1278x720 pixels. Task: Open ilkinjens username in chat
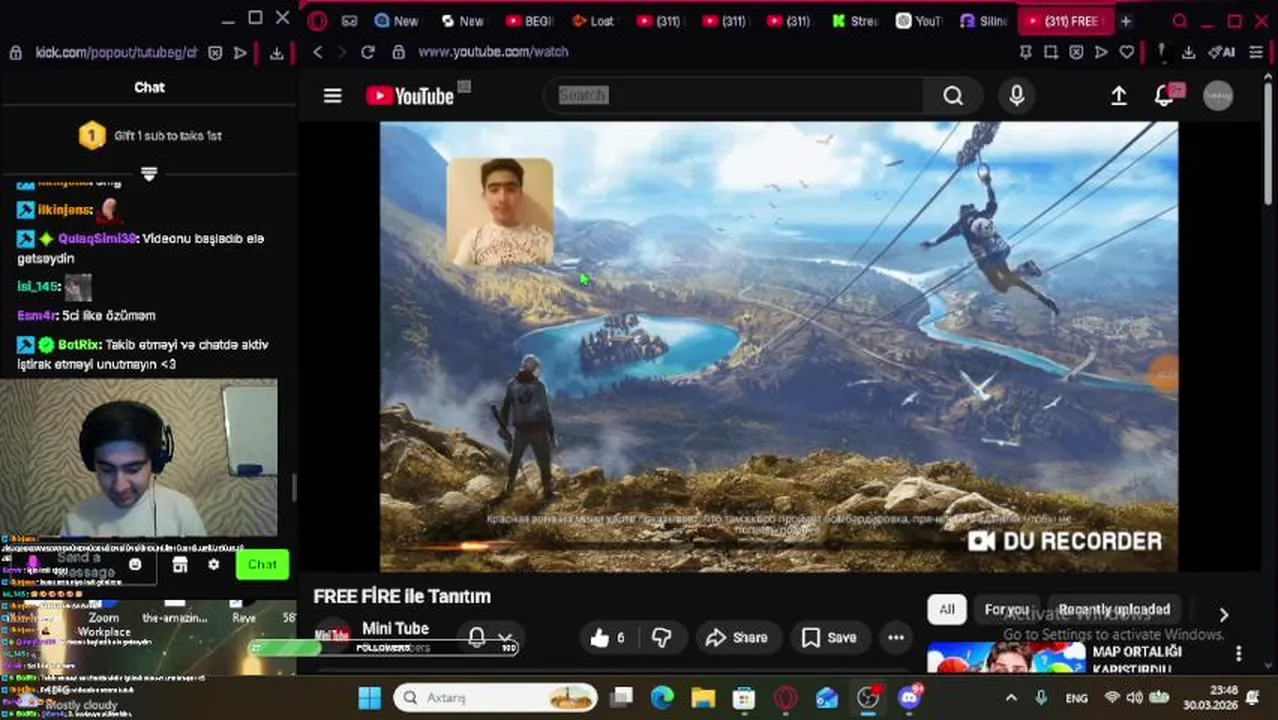(66, 210)
